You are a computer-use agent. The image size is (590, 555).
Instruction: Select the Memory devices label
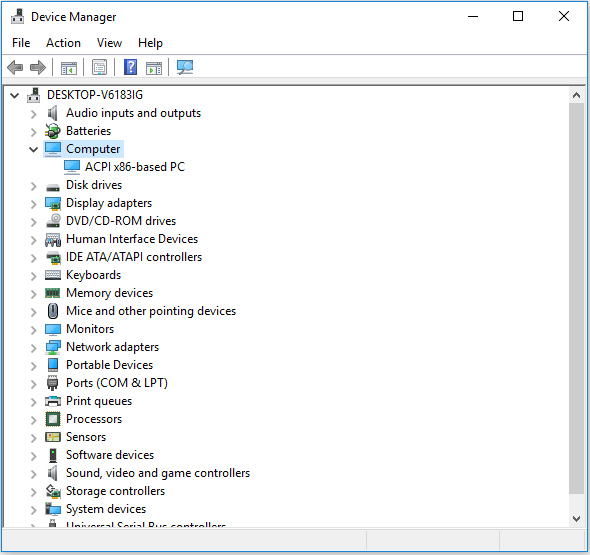[x=109, y=293]
